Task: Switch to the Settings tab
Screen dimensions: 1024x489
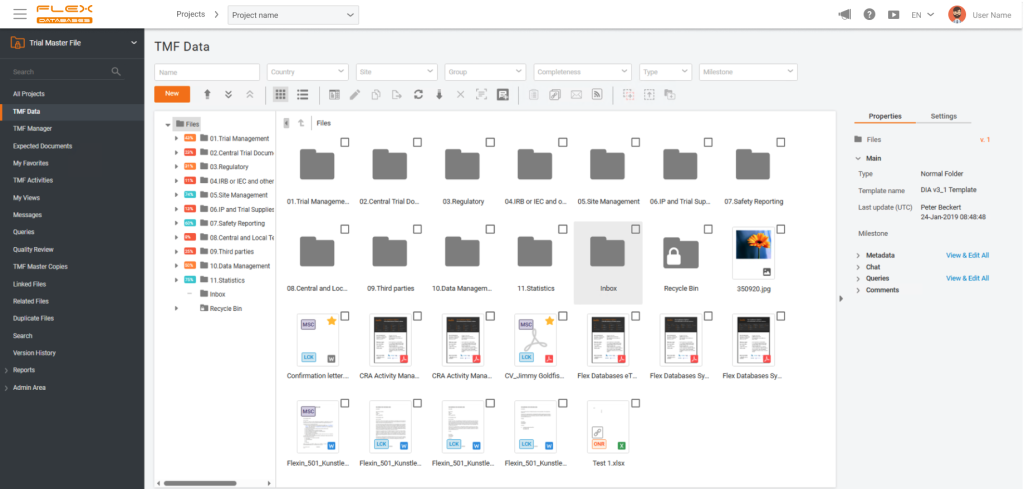Action: 943,116
